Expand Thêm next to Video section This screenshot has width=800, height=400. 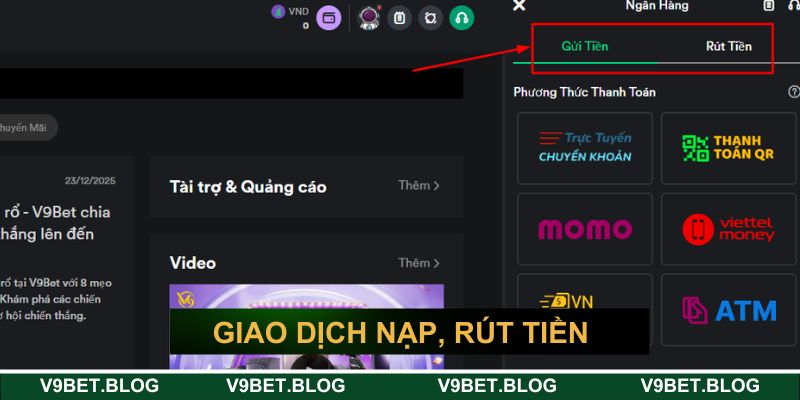click(419, 263)
